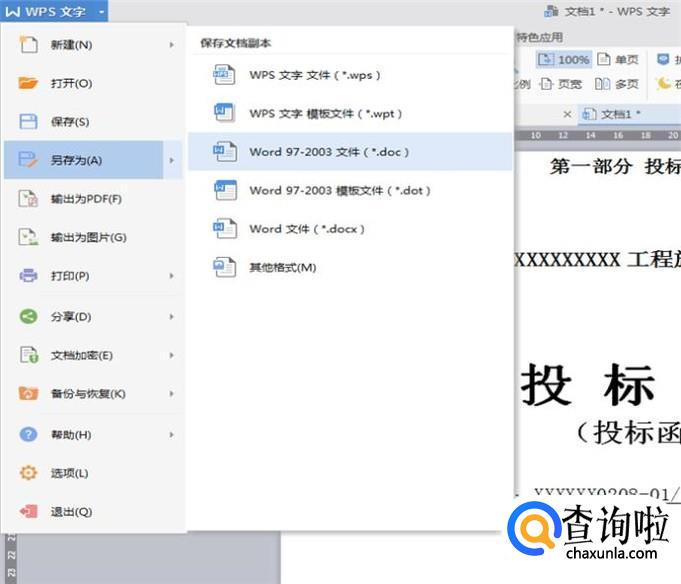This screenshot has width=681, height=584.
Task: Select Open 打开(O) menu entry
Action: pos(93,83)
